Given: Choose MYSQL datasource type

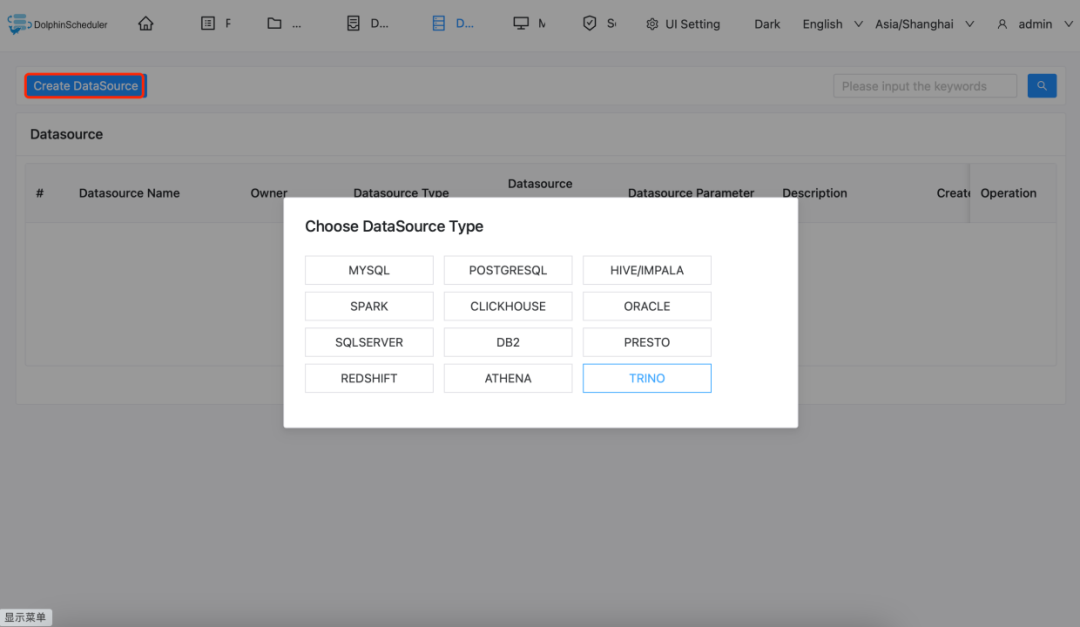Looking at the screenshot, I should click(x=369, y=271).
